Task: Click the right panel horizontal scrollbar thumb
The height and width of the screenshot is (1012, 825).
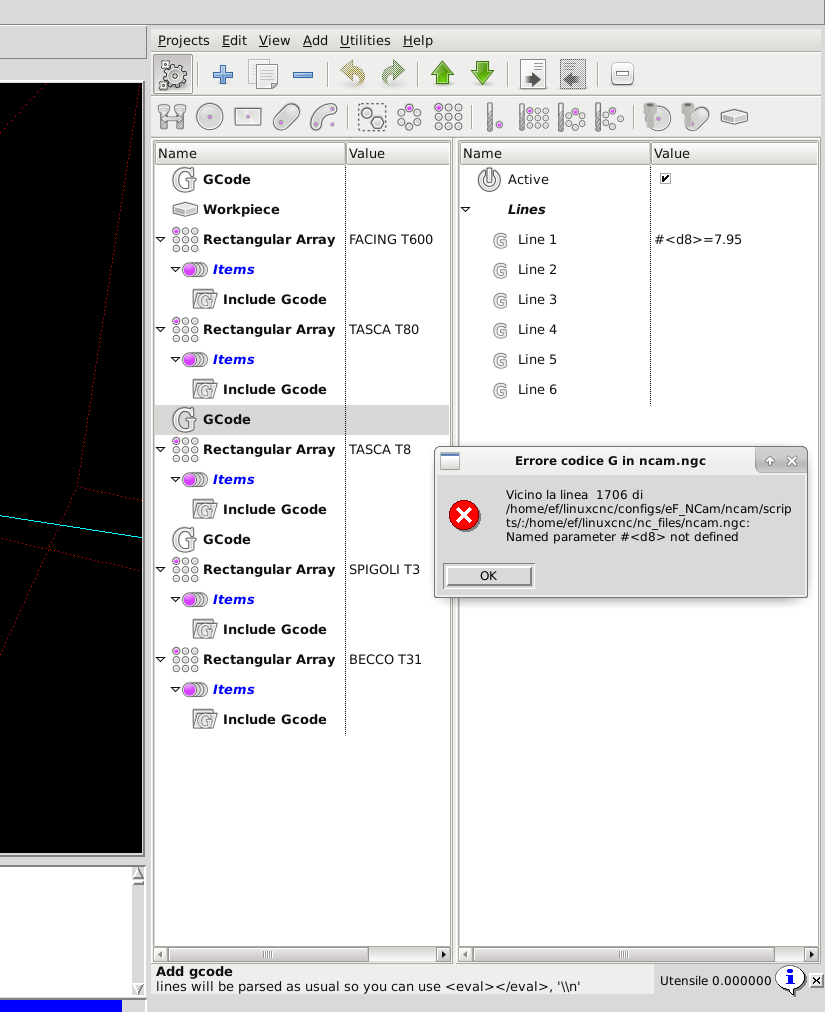Action: (624, 954)
